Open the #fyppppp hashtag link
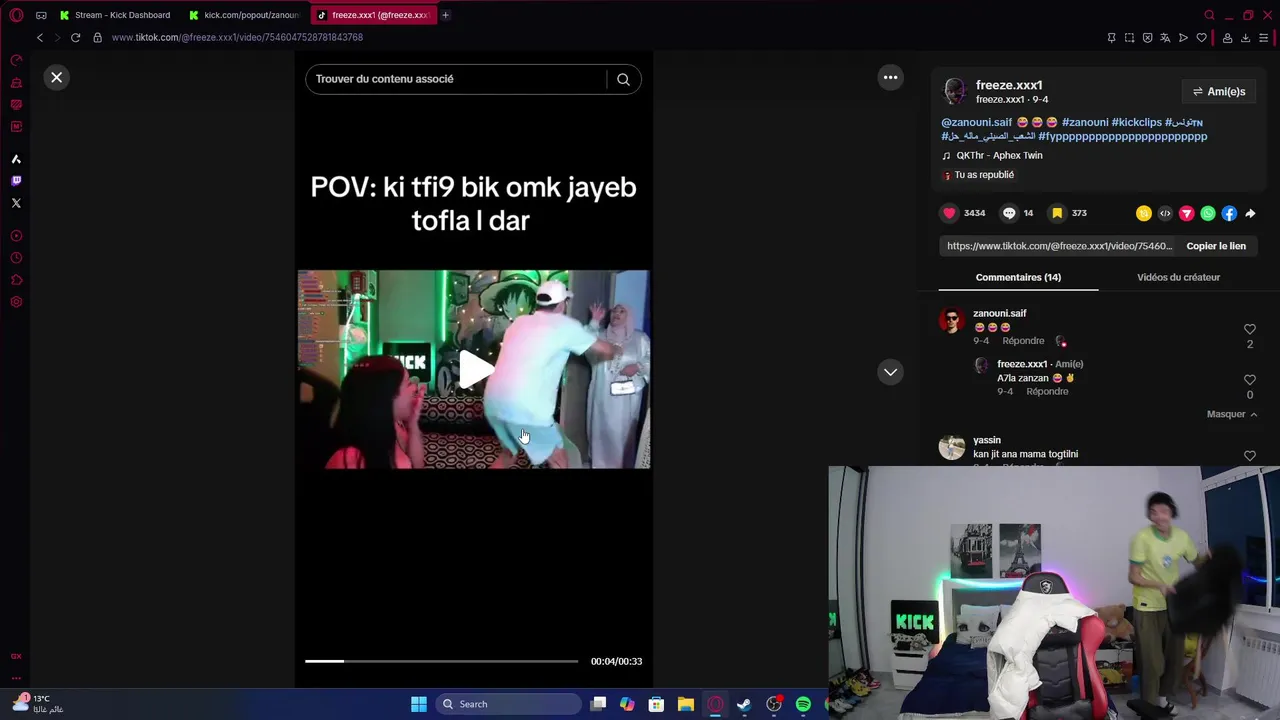1280x720 pixels. tap(1122, 136)
